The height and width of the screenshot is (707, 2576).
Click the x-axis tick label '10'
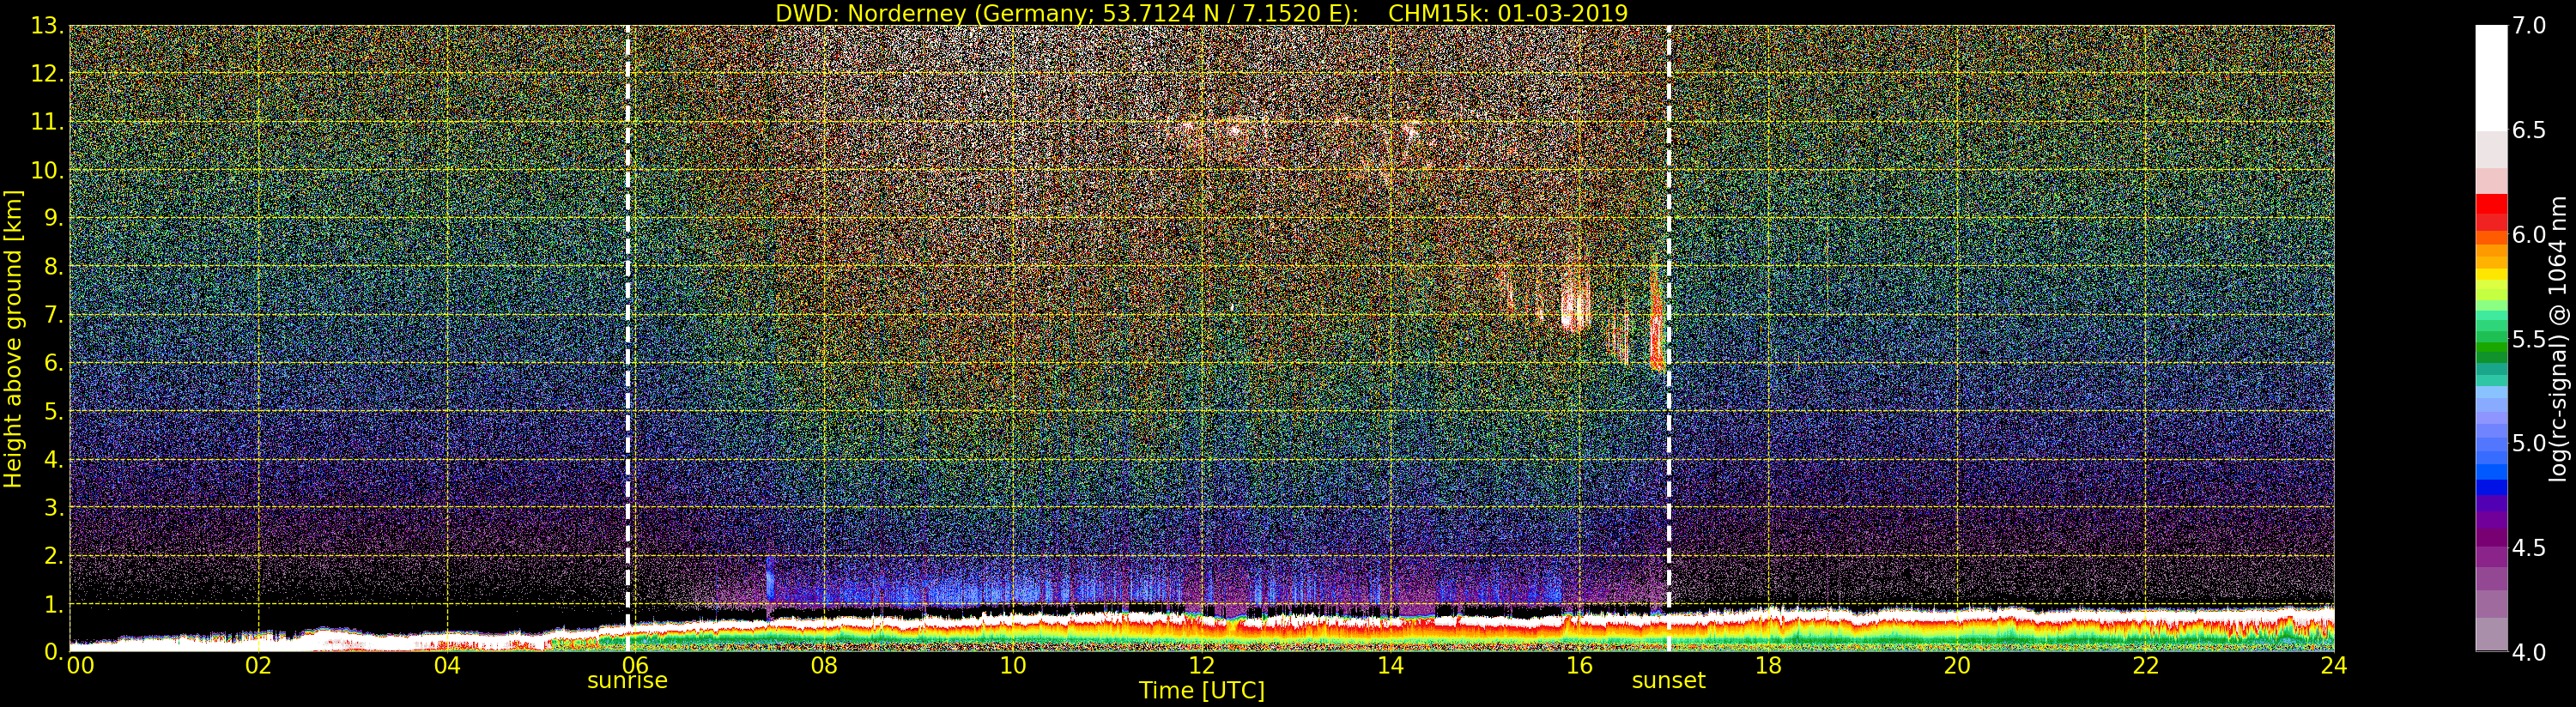click(x=1013, y=666)
